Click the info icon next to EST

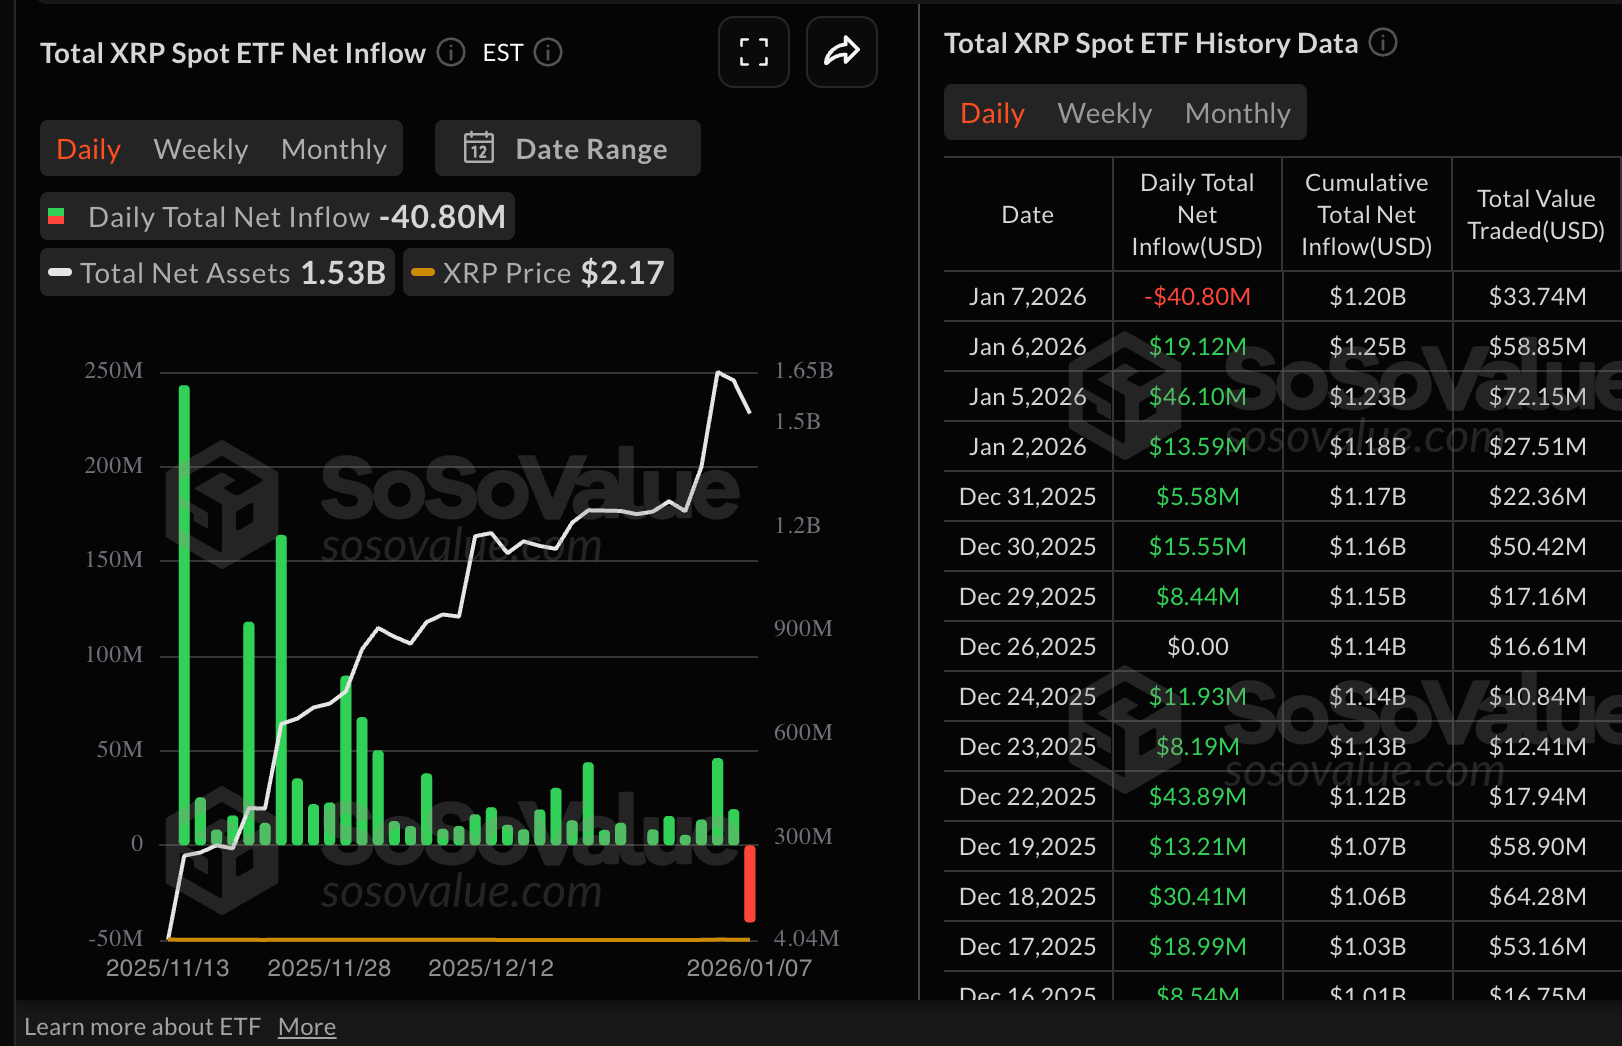[x=548, y=54]
